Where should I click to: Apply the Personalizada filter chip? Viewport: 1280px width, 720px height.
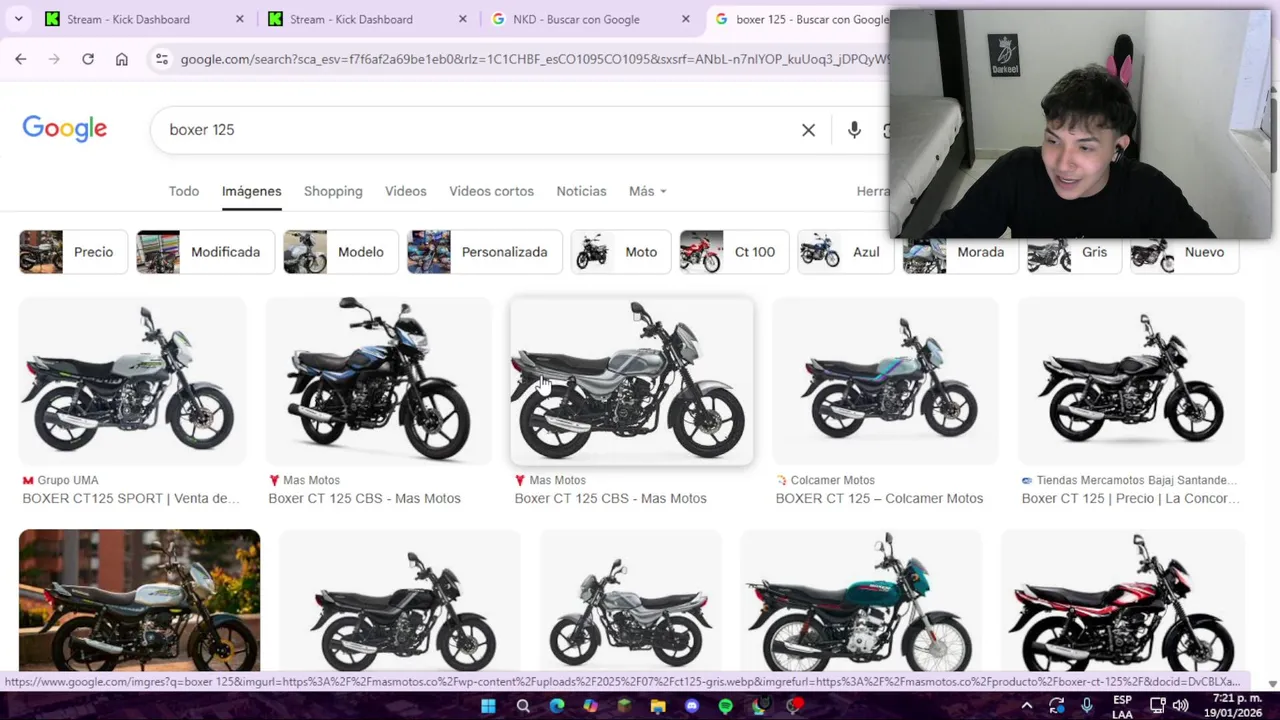[x=485, y=252]
